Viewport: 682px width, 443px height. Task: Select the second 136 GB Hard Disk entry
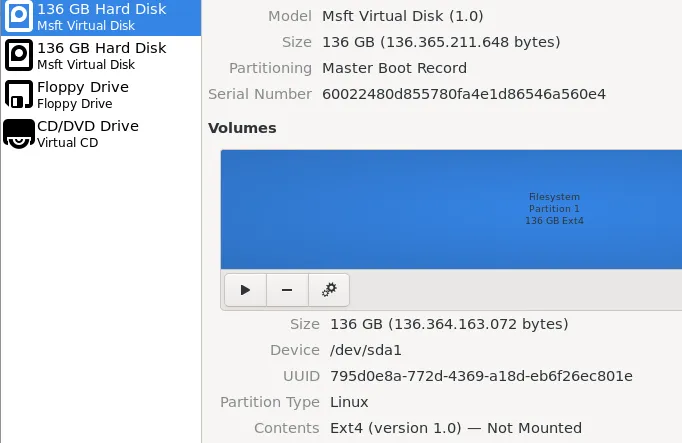pyautogui.click(x=101, y=55)
